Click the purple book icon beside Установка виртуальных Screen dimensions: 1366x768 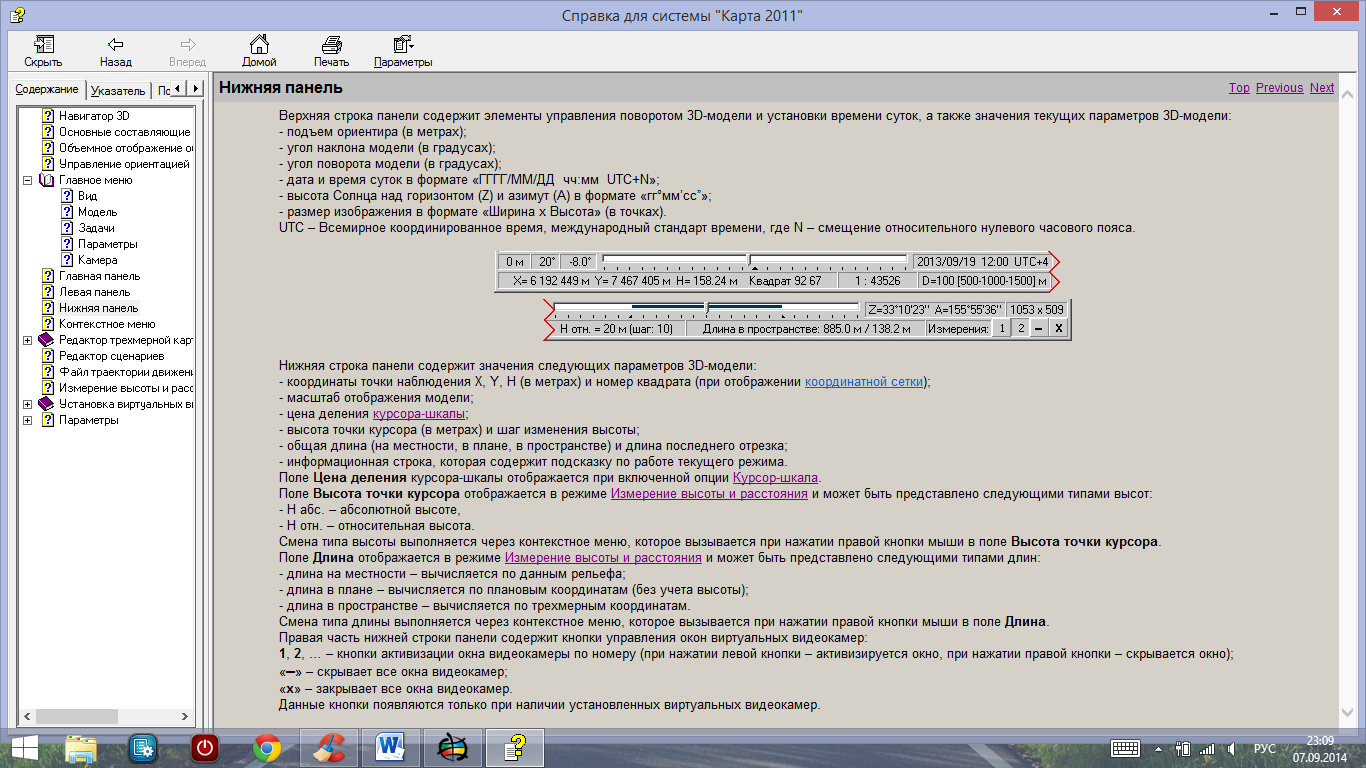[46, 404]
